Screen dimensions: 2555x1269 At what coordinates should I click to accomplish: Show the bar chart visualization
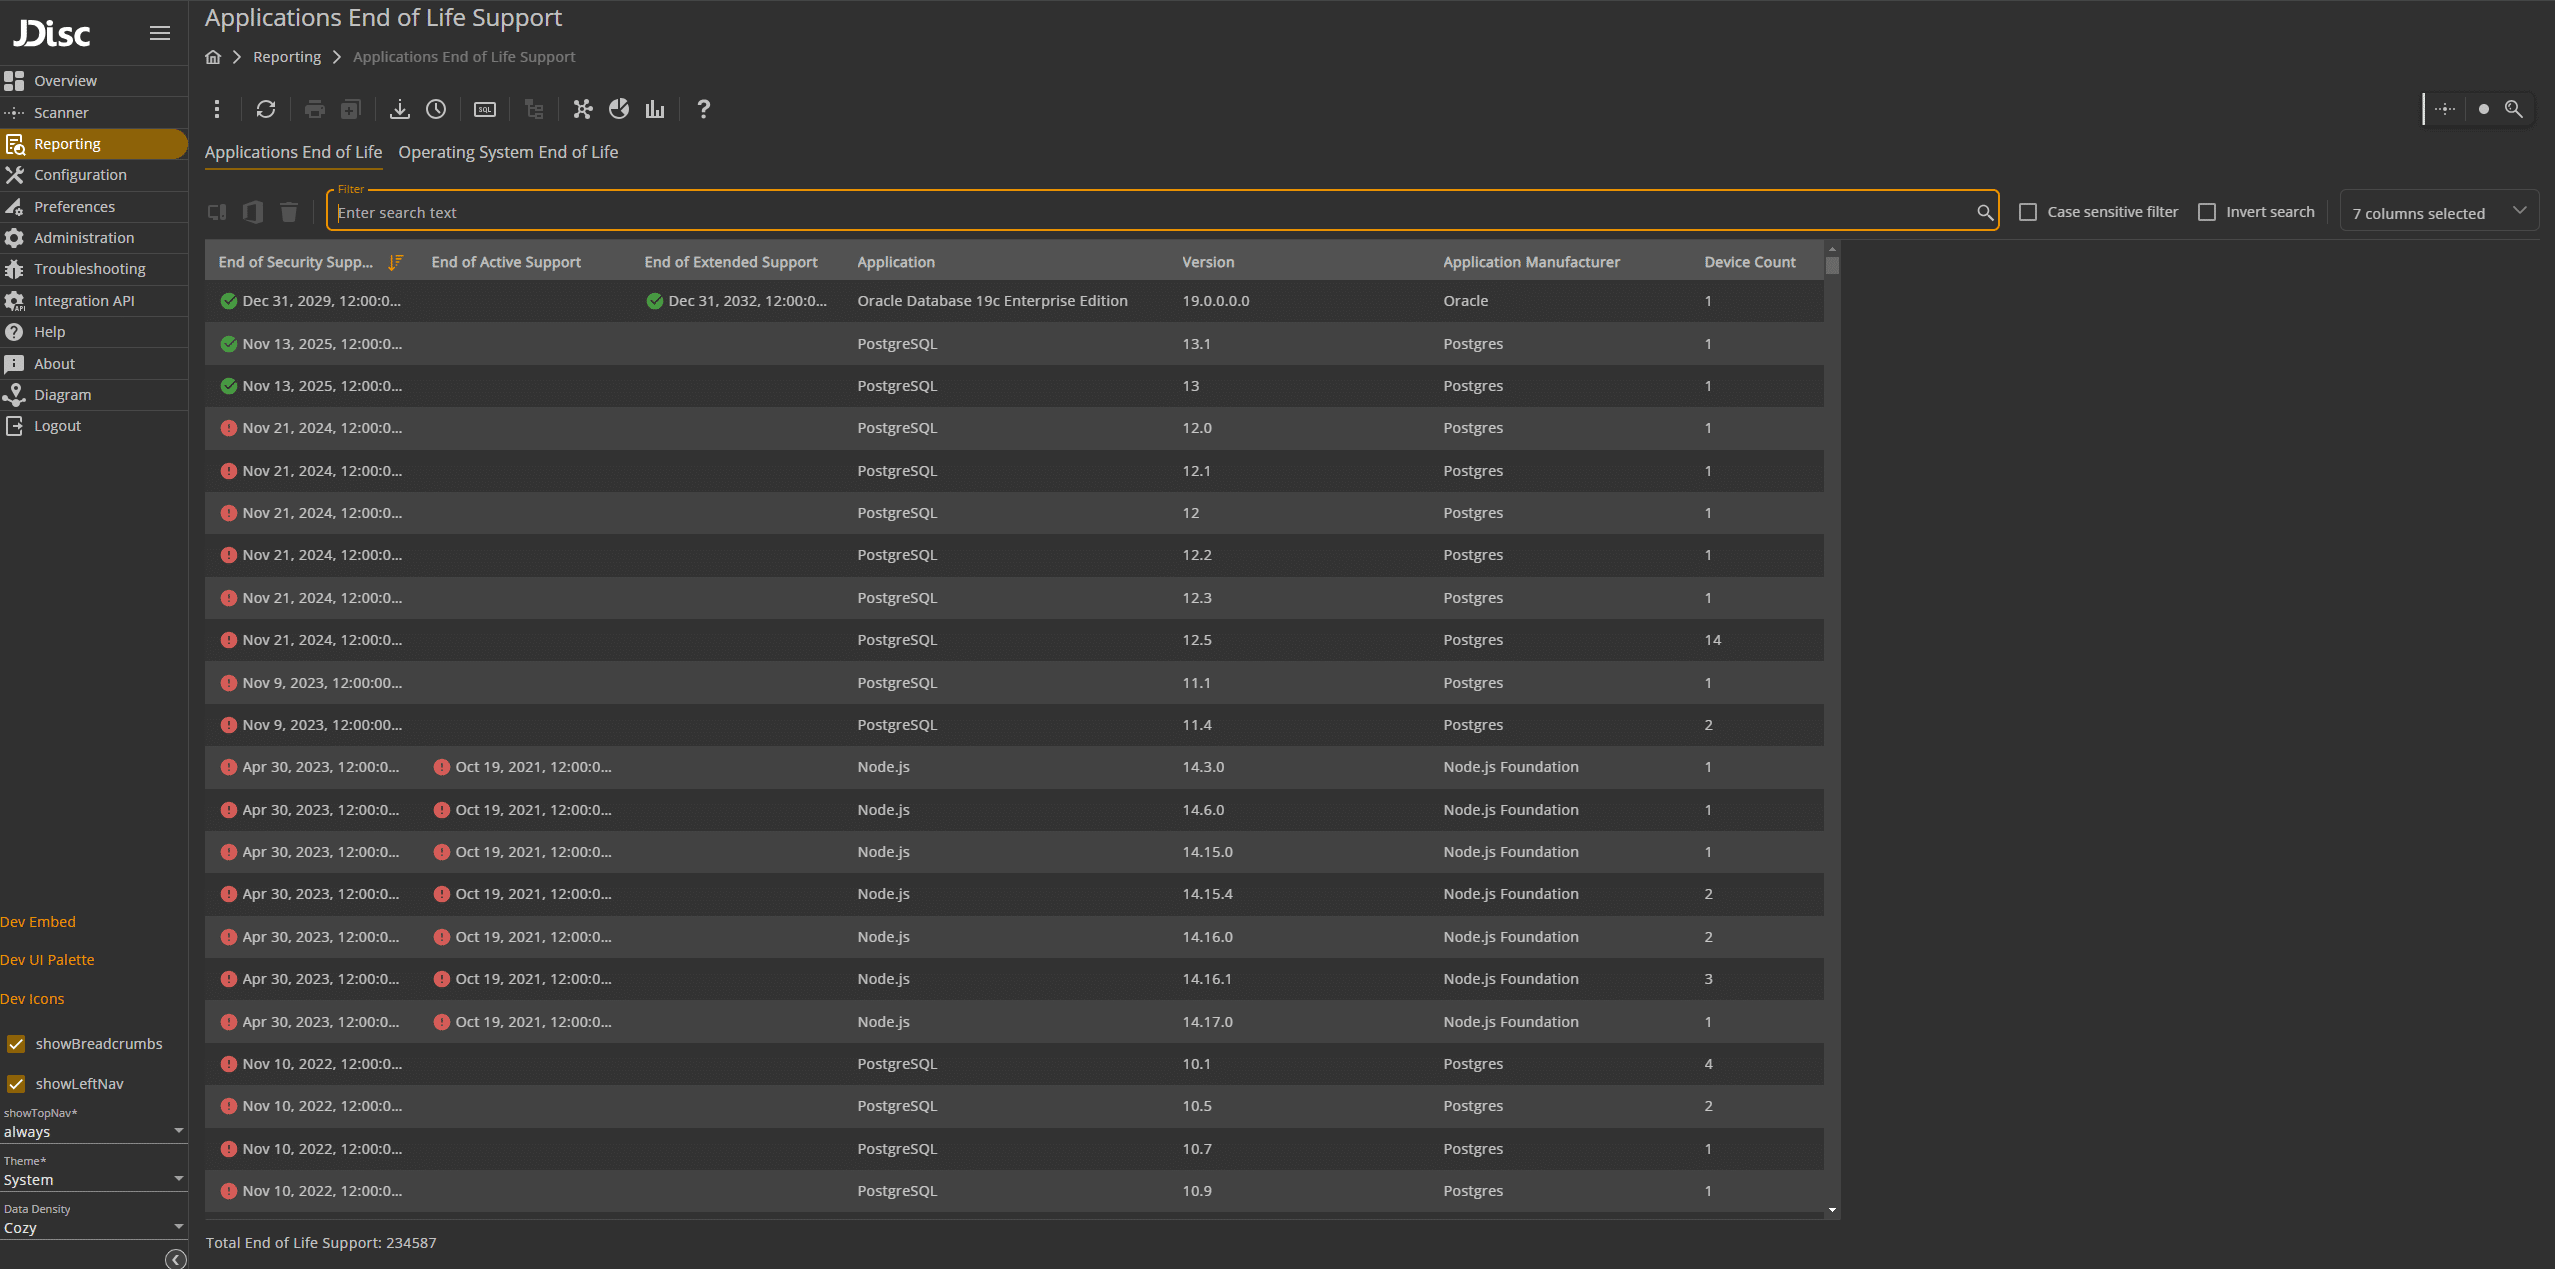[654, 109]
